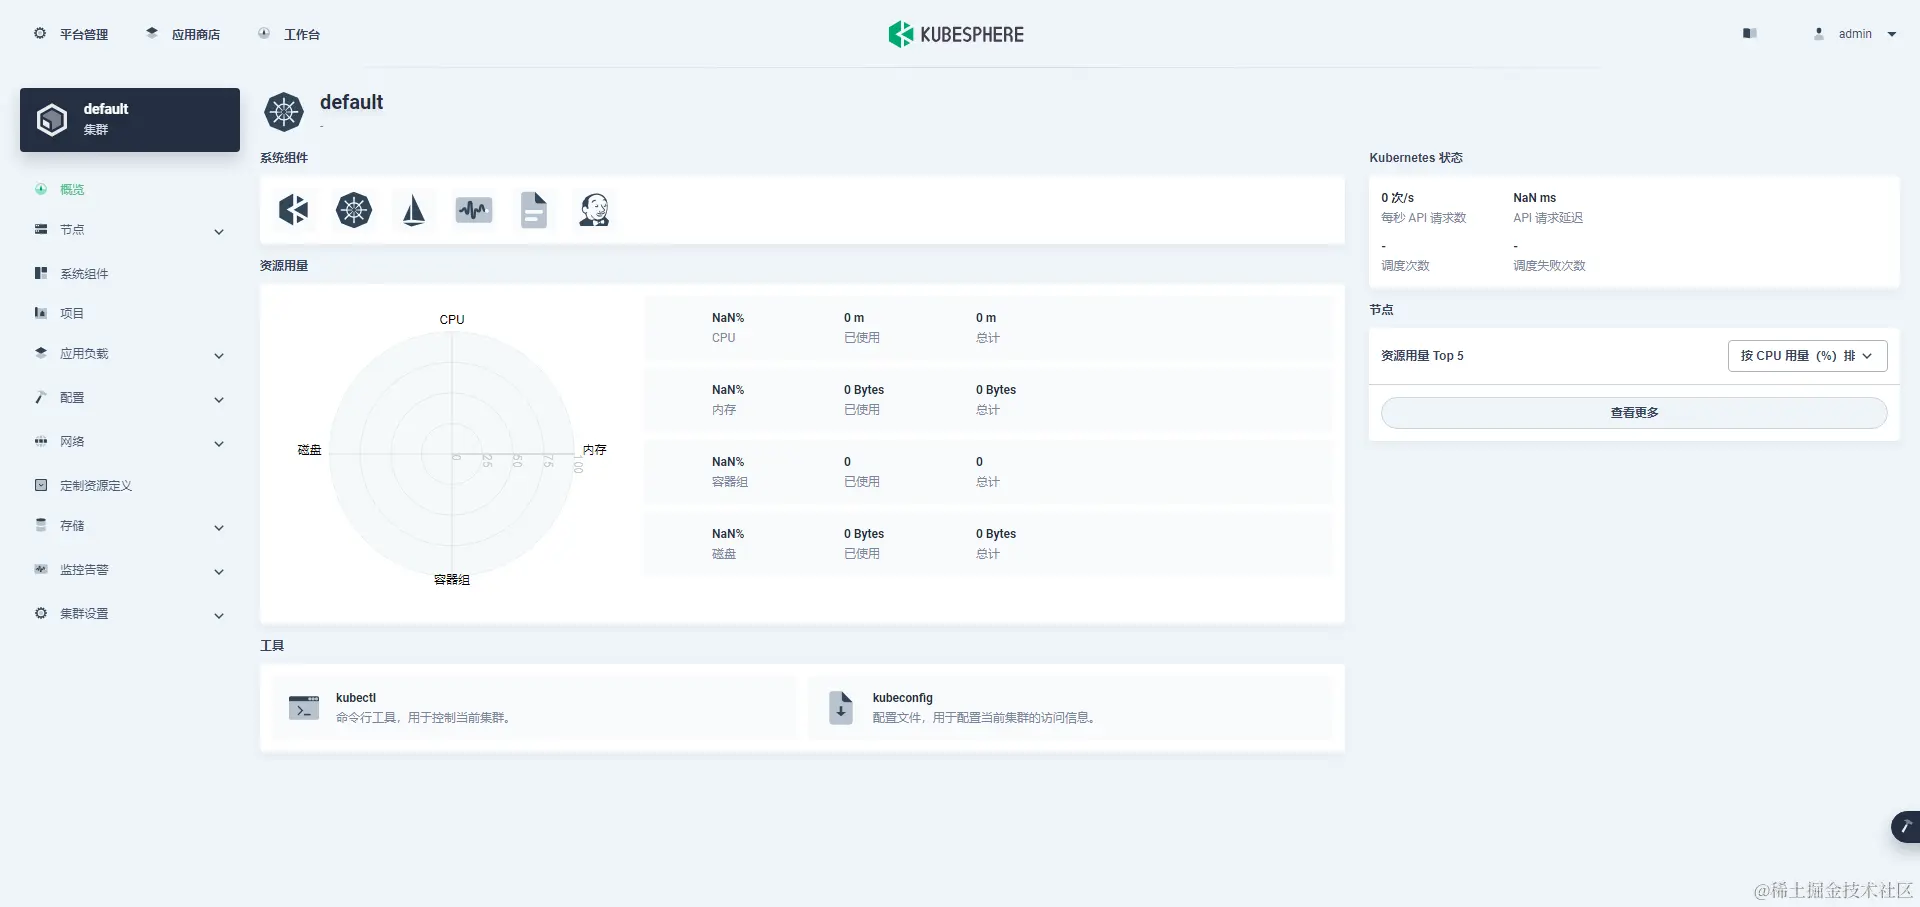Click the KubeSphere logo in the header
The image size is (1920, 907).
point(956,34)
